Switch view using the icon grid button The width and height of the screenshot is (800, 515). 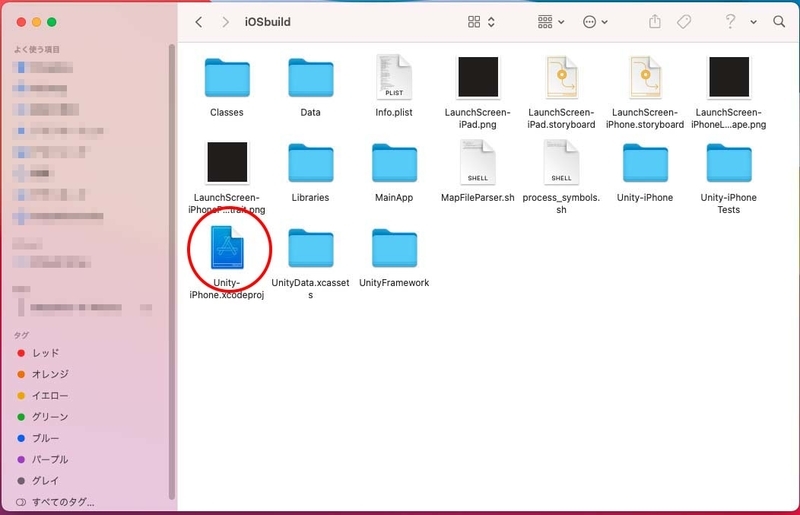(x=474, y=21)
